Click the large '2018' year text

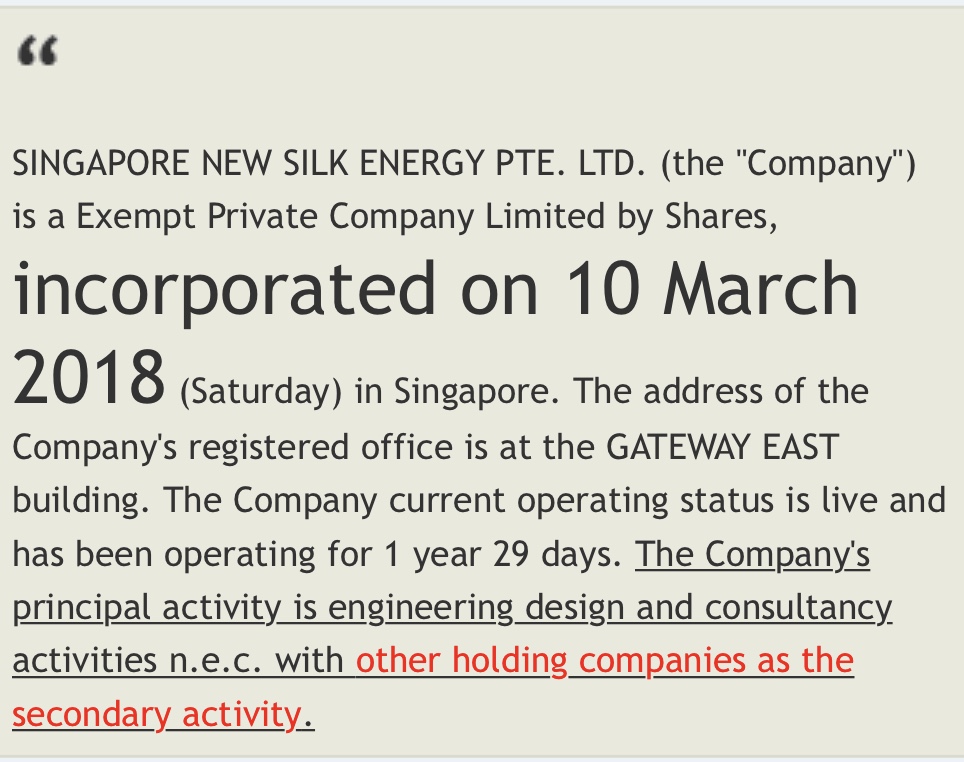click(x=89, y=378)
